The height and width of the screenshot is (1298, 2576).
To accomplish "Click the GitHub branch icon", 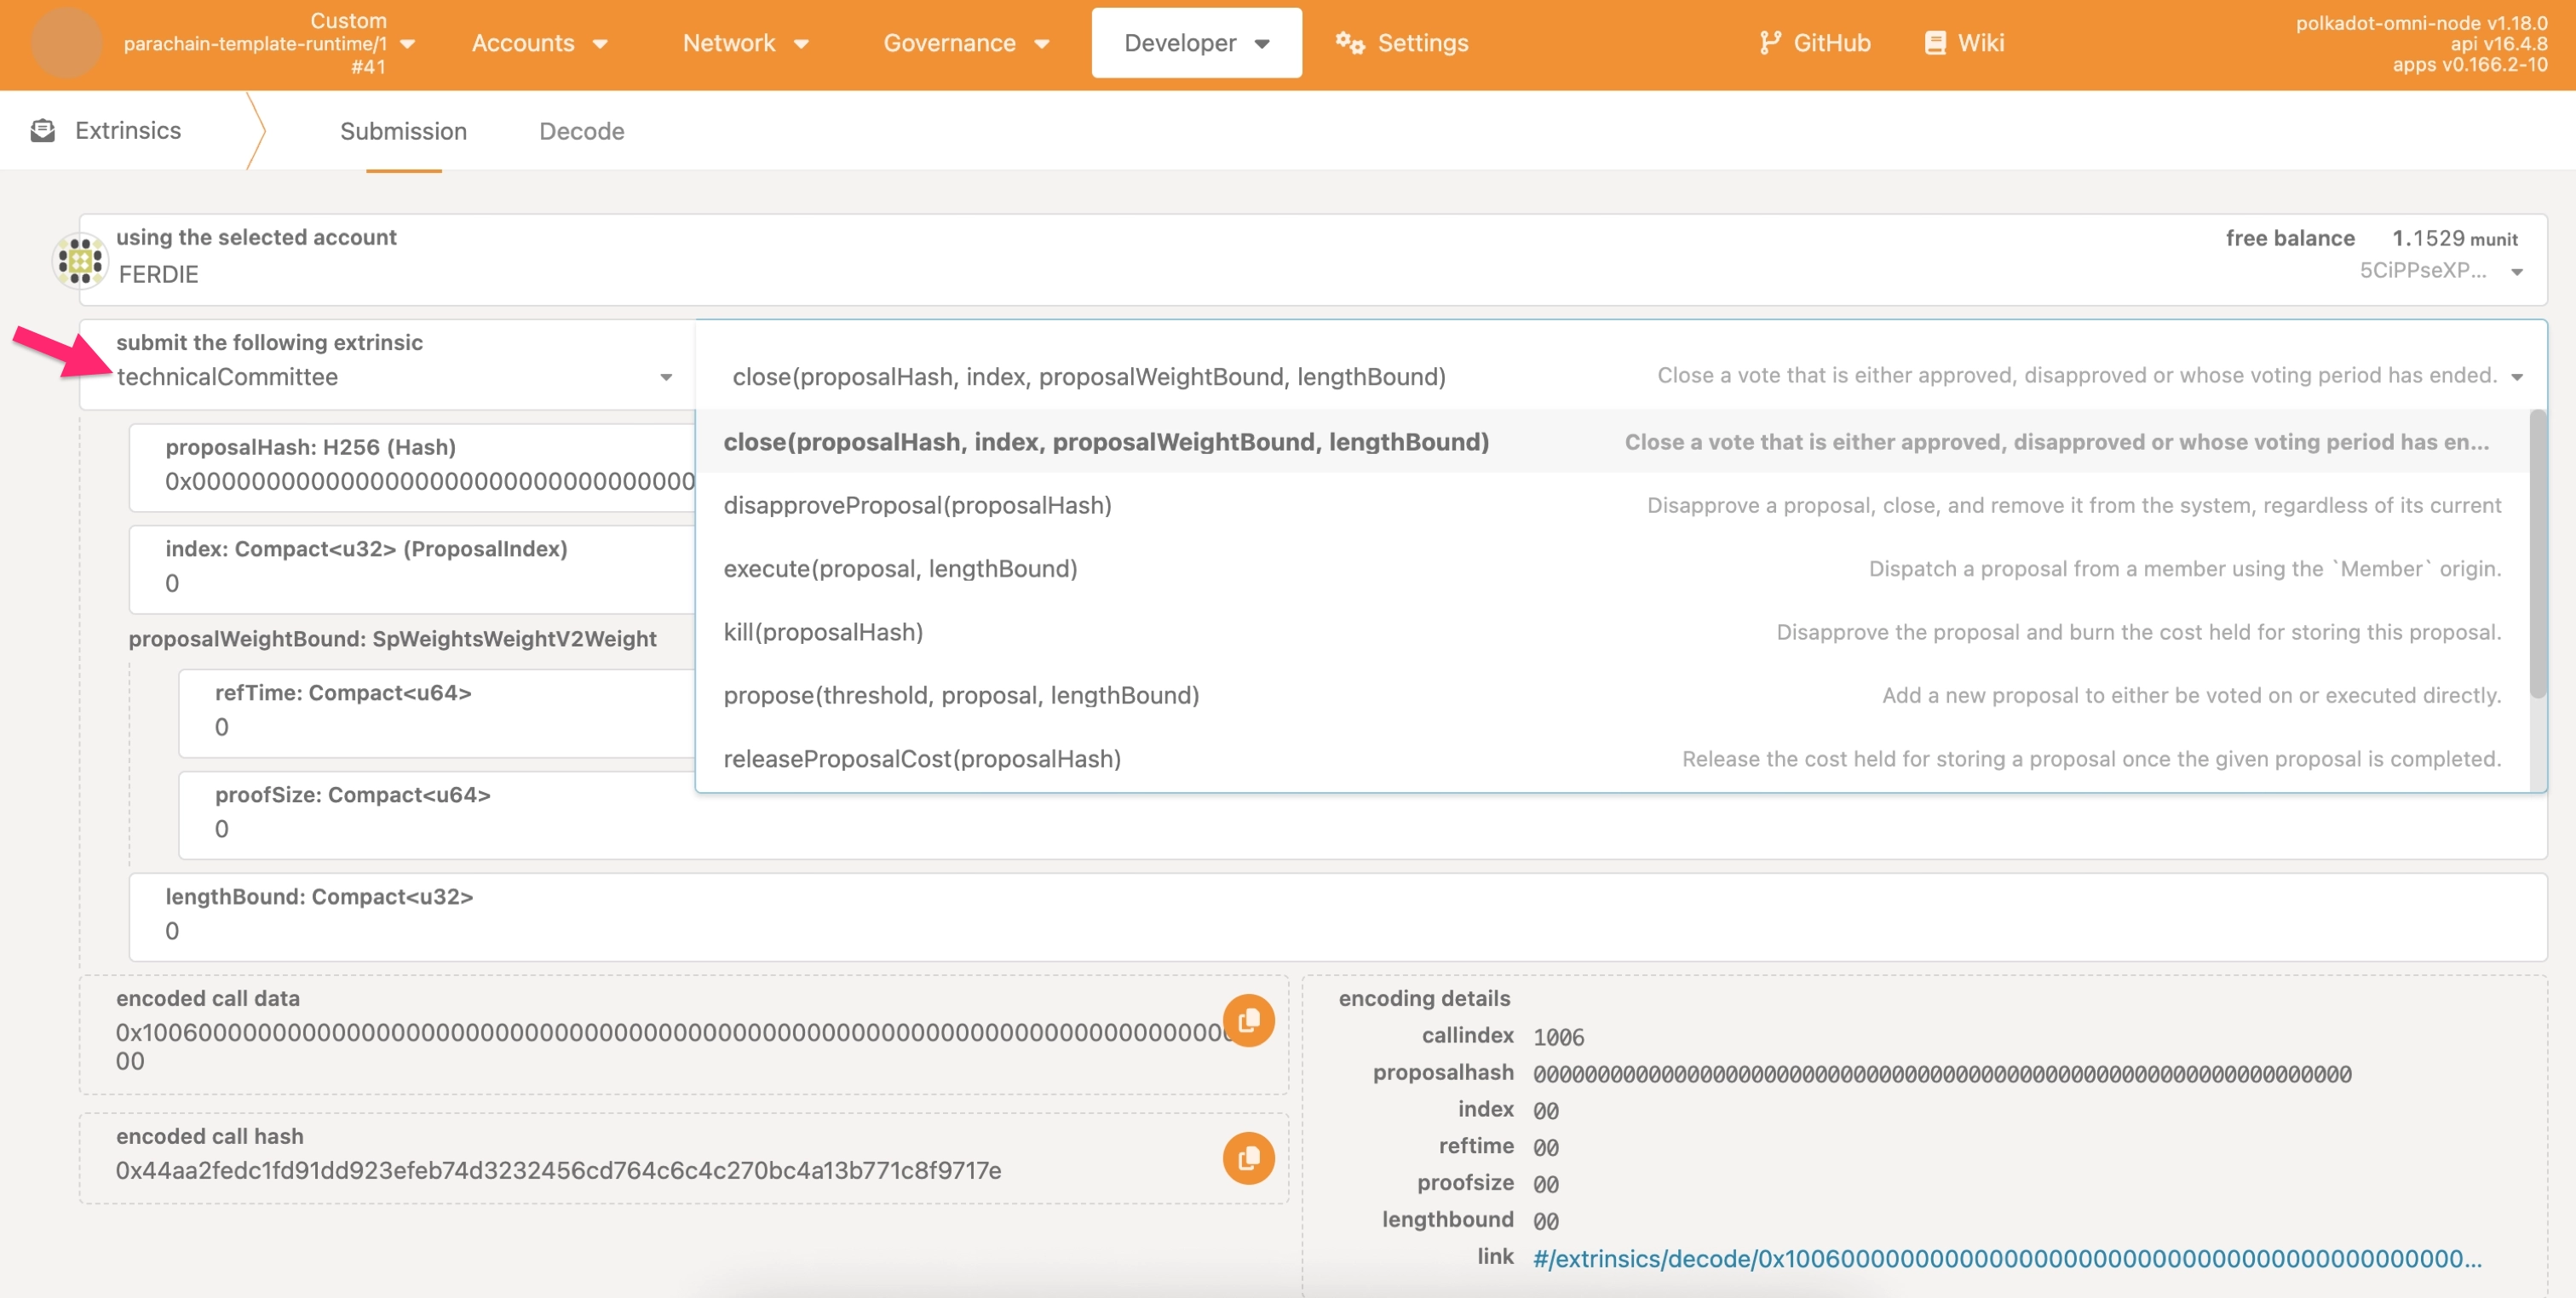I will point(1769,43).
